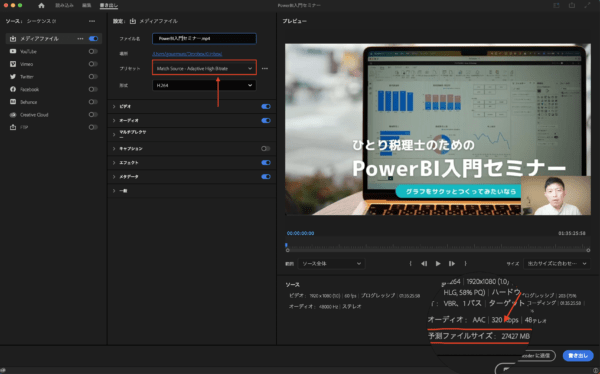Click the Home icon in the header
This screenshot has width=600, height=374.
click(41, 5)
